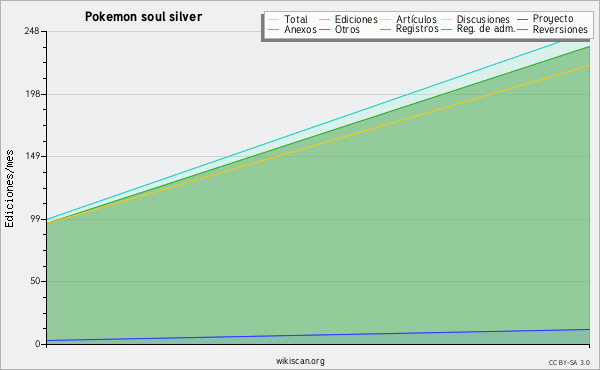Click the Registros legend label
Image resolution: width=600 pixels, height=370 pixels.
417,29
